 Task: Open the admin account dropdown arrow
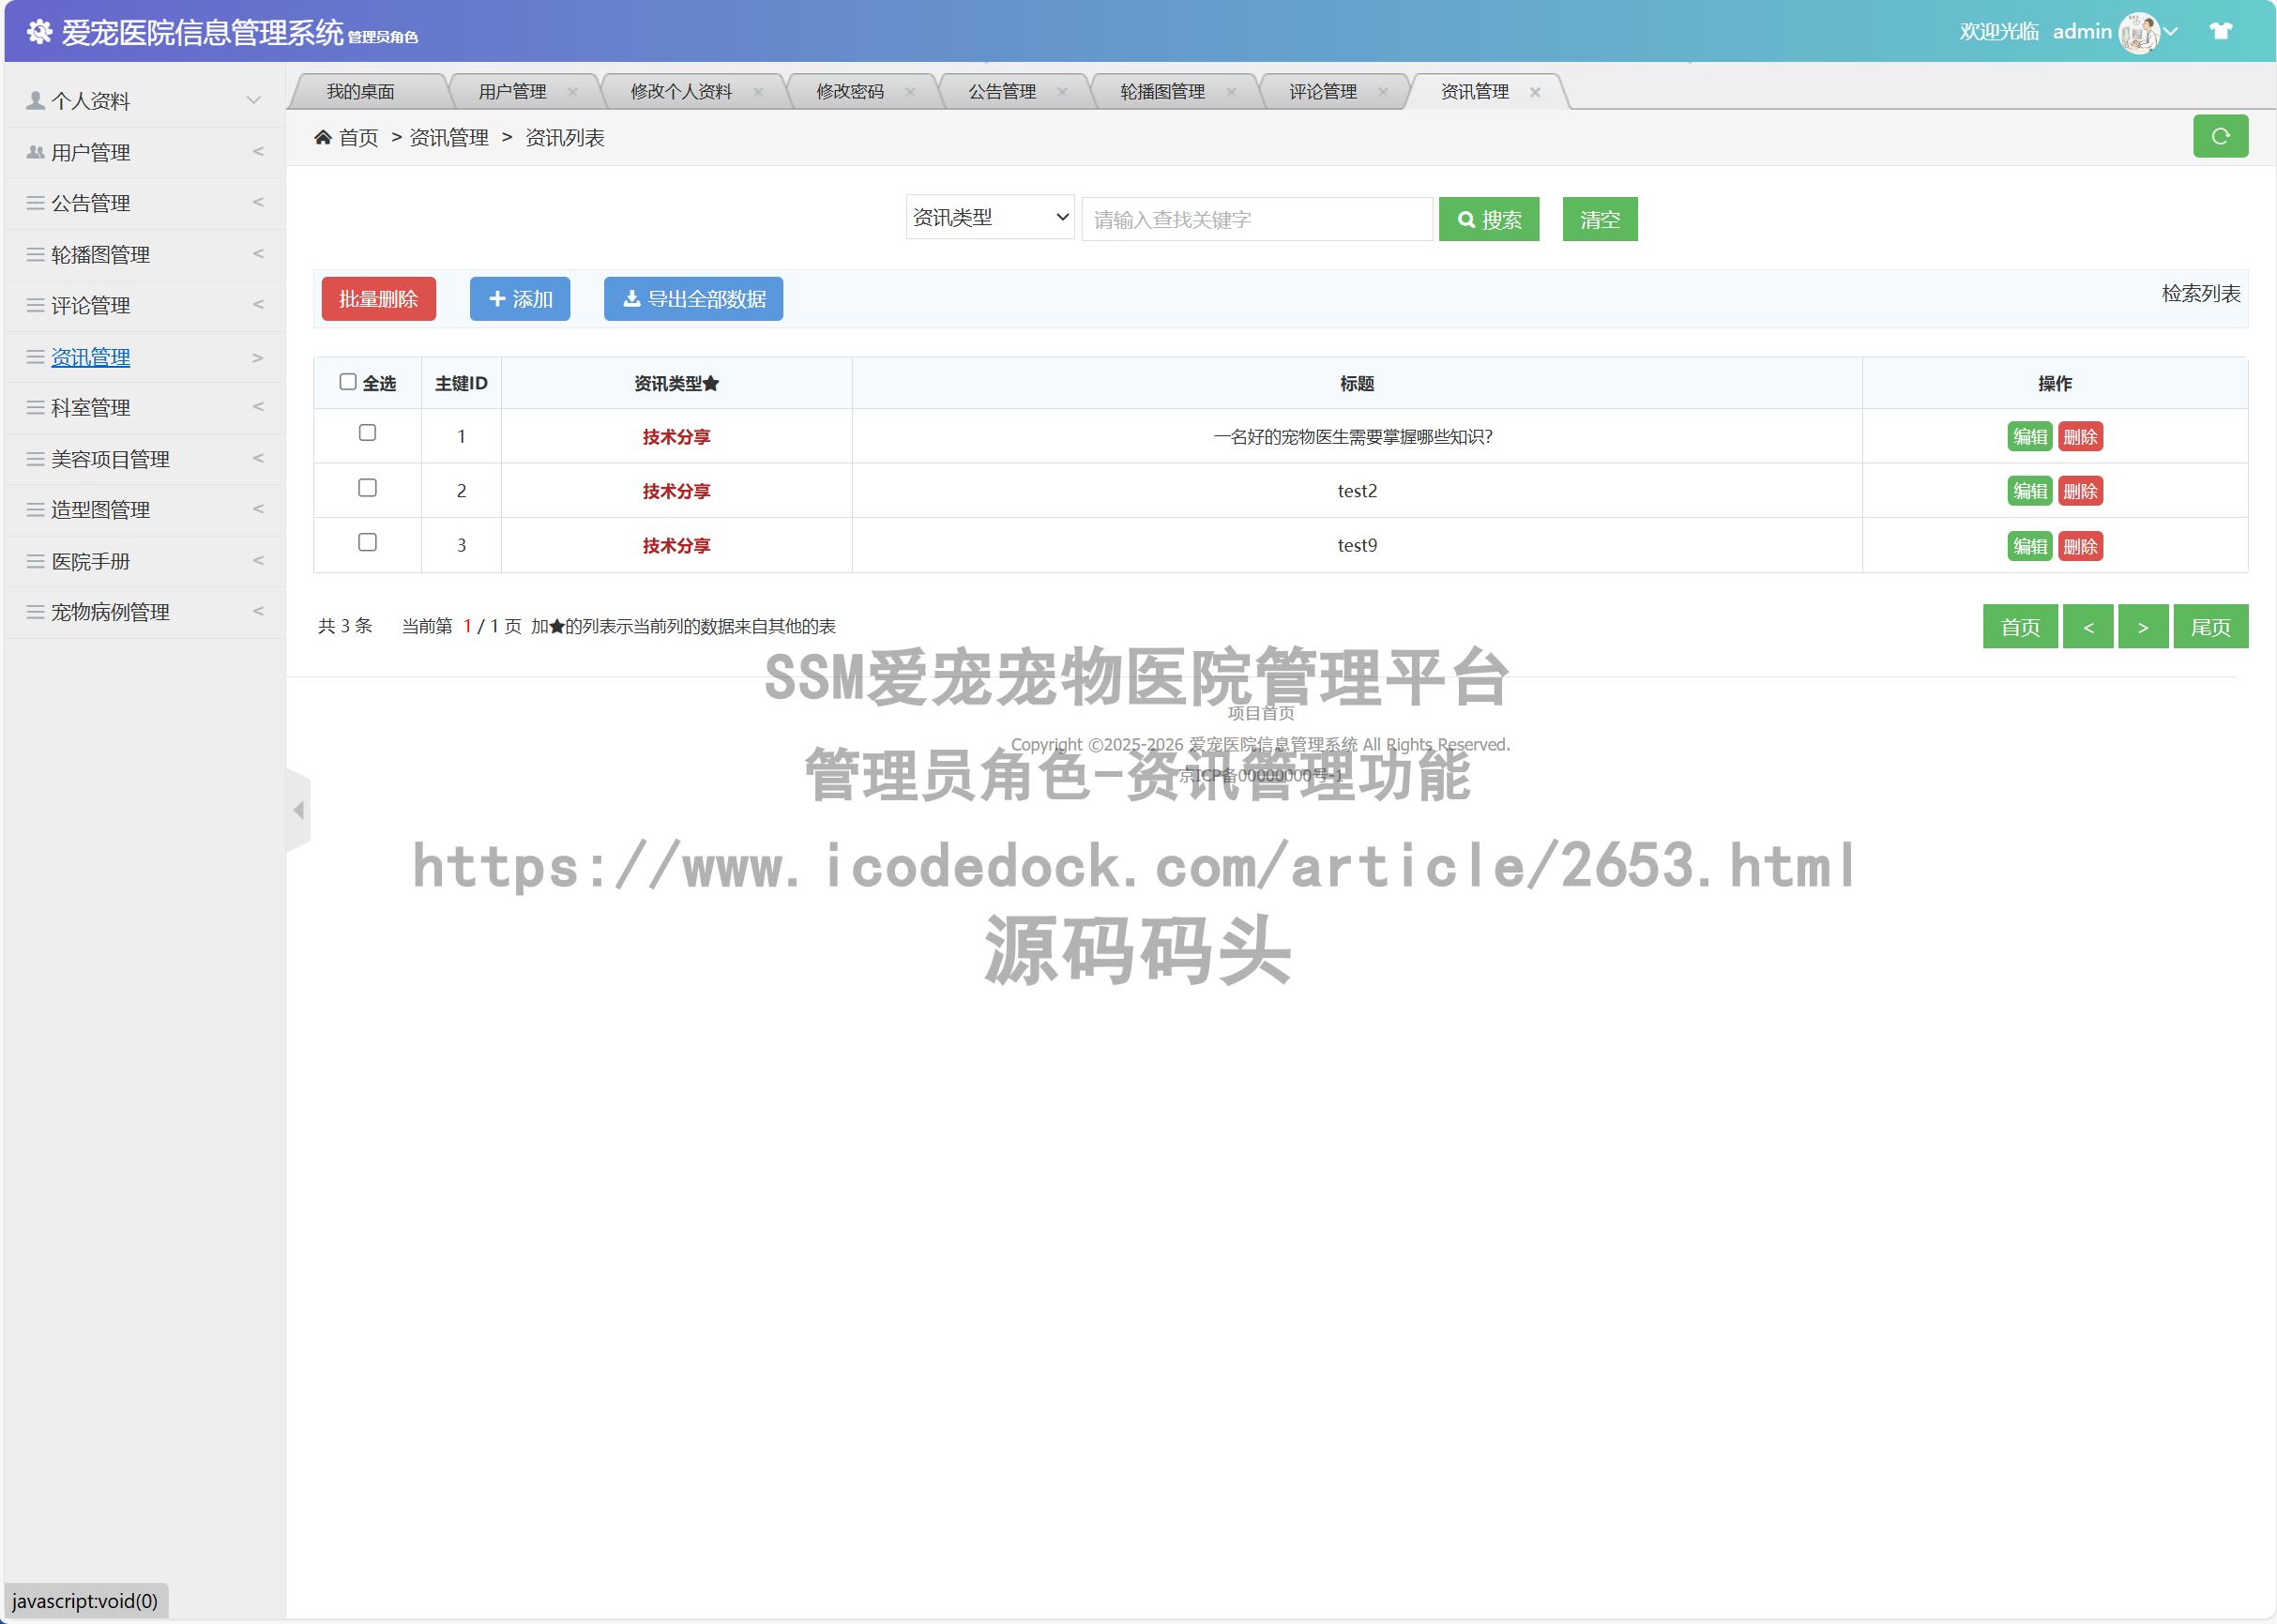pos(2170,31)
